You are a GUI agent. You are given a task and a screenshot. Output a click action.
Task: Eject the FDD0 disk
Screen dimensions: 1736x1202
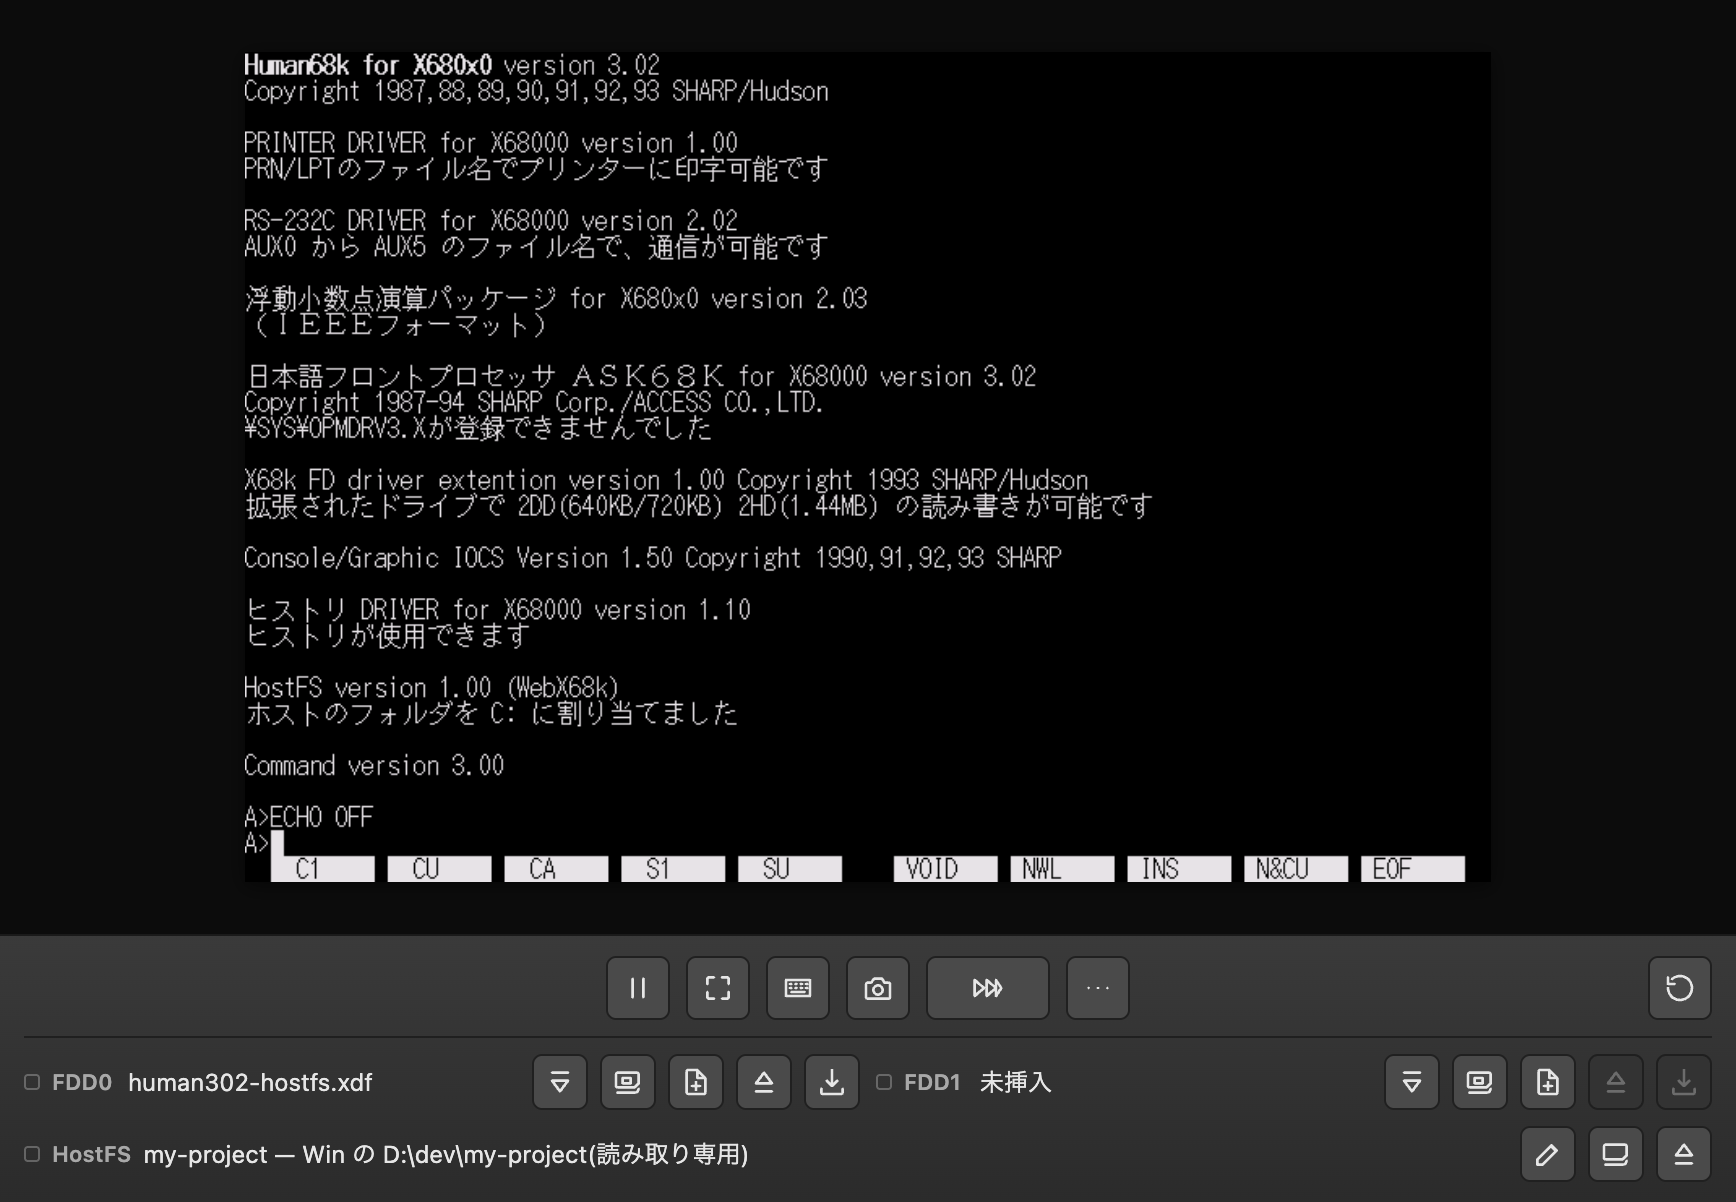tap(764, 1082)
